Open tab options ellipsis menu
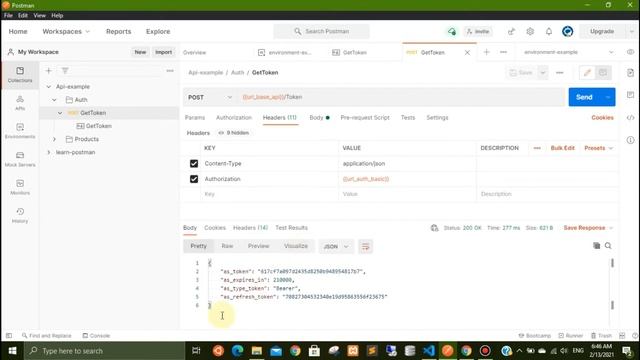 pos(503,52)
